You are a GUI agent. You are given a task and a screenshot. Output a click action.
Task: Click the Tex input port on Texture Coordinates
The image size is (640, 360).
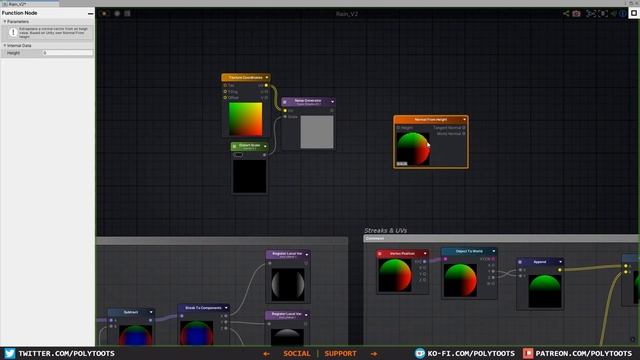point(225,86)
